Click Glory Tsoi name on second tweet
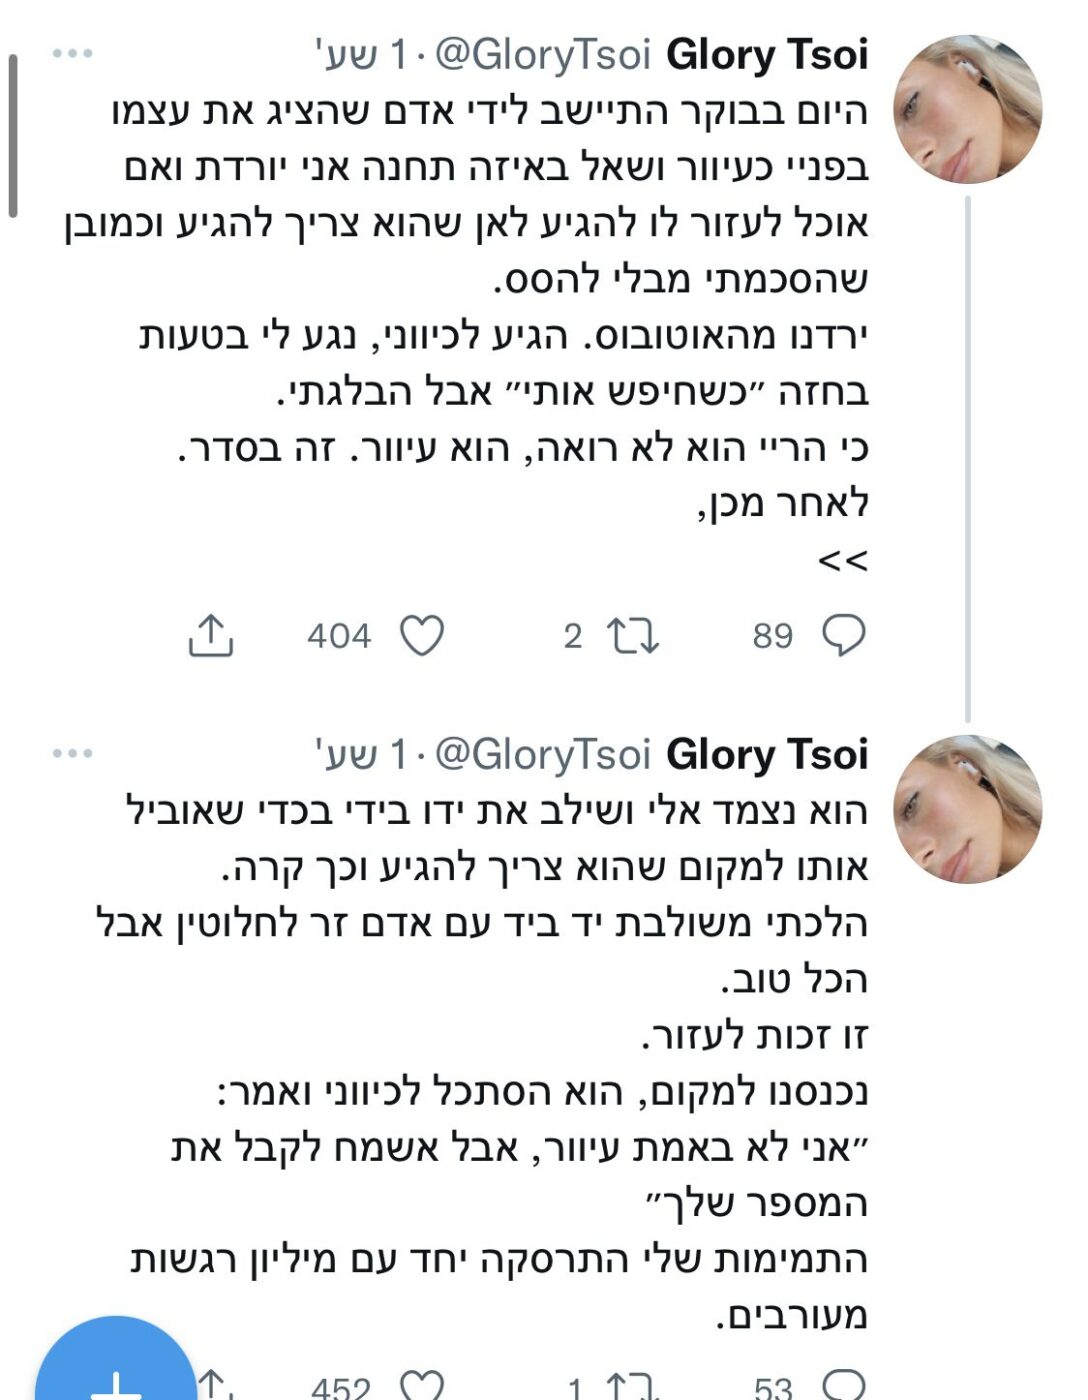The width and height of the screenshot is (1088, 1400). point(767,754)
